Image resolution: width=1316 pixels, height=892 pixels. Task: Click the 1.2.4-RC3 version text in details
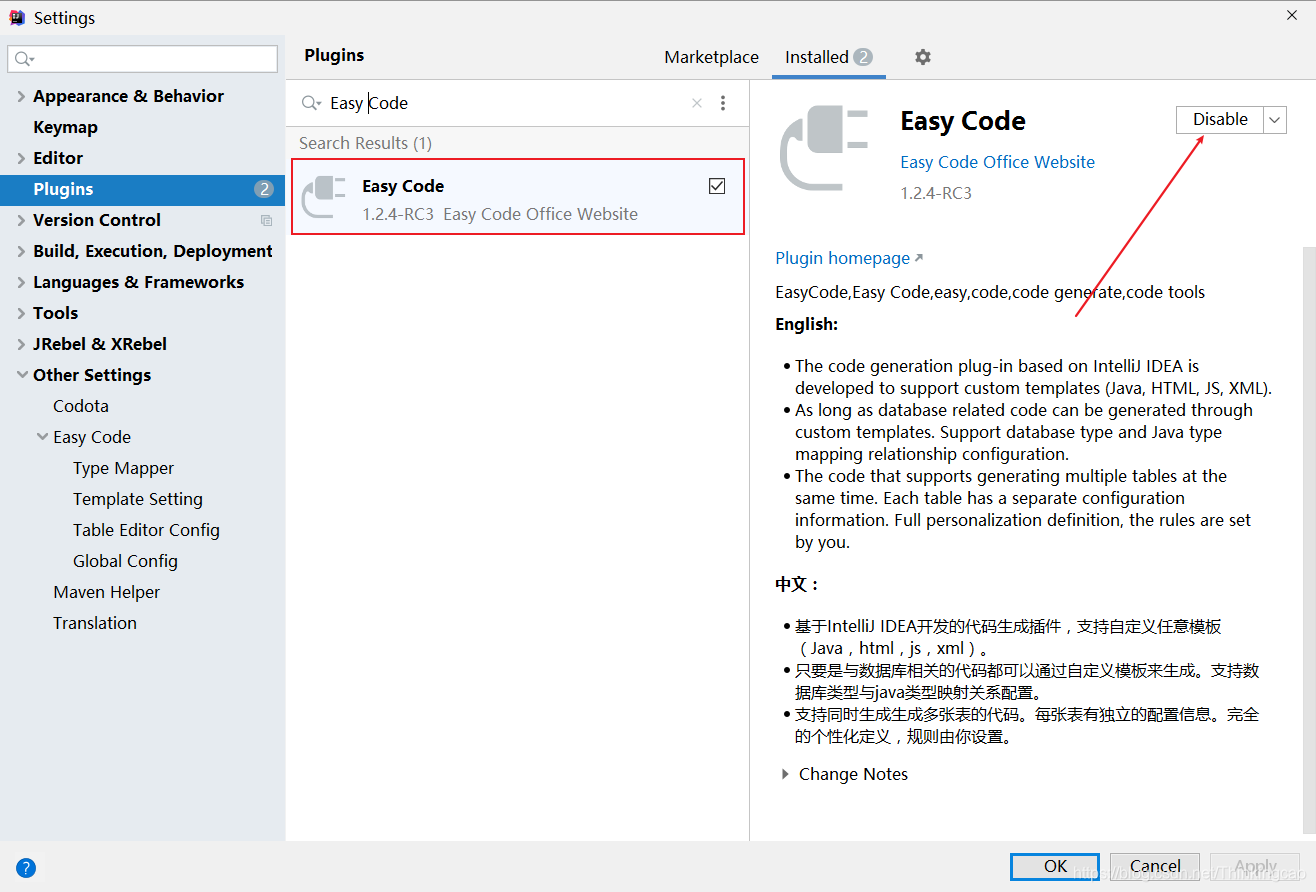pyautogui.click(x=936, y=193)
